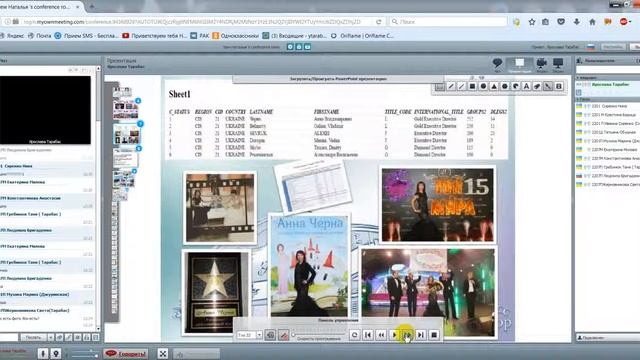Toggle the sound button in control panel
The width and height of the screenshot is (640, 360).
point(270,335)
